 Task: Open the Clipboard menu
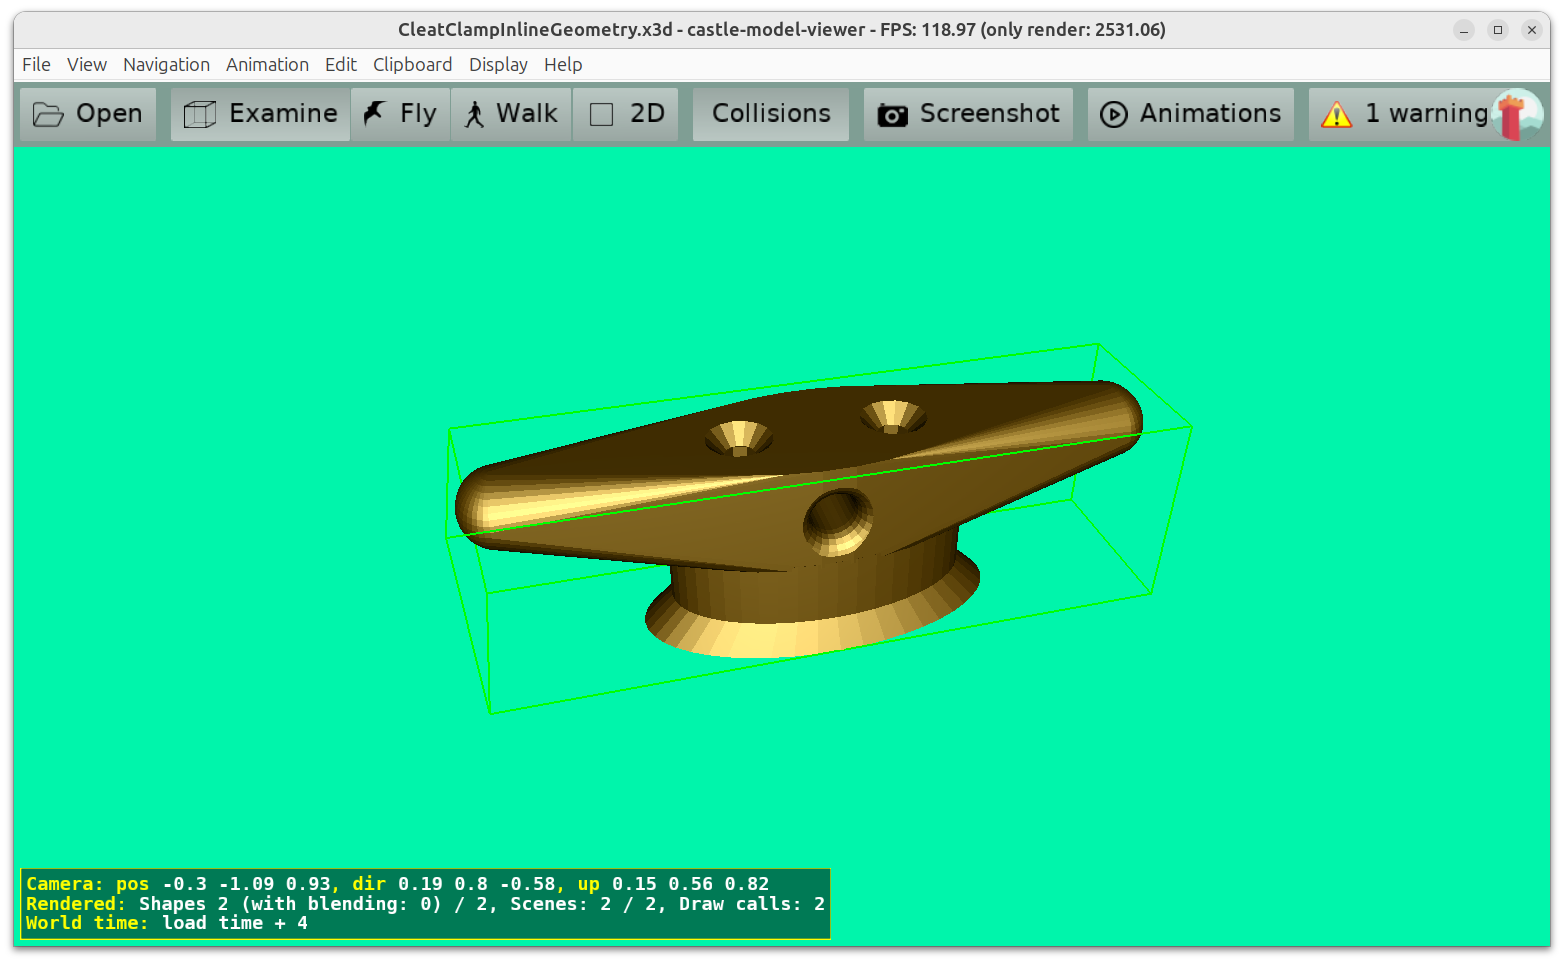point(412,64)
